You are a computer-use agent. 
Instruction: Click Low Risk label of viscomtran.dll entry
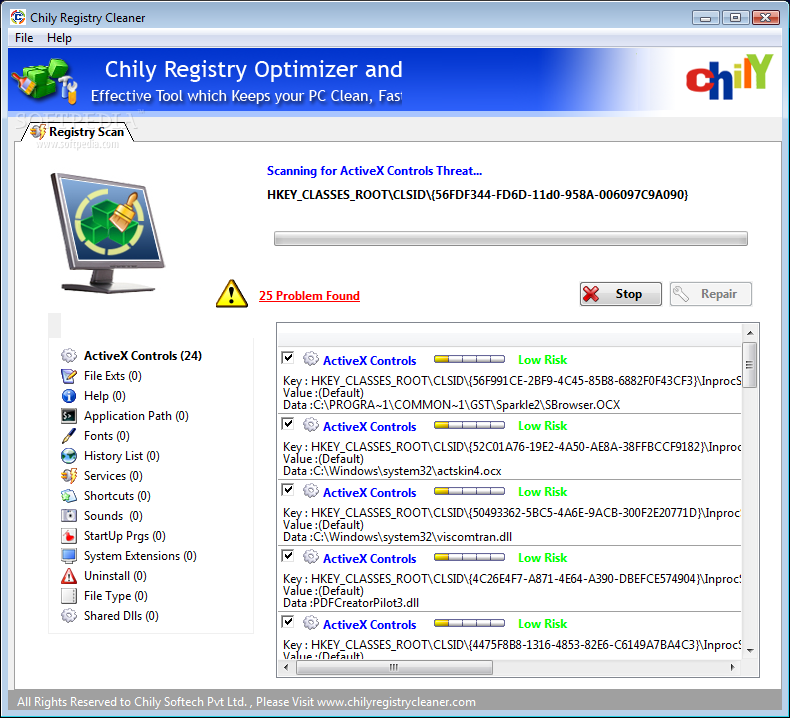[x=543, y=492]
